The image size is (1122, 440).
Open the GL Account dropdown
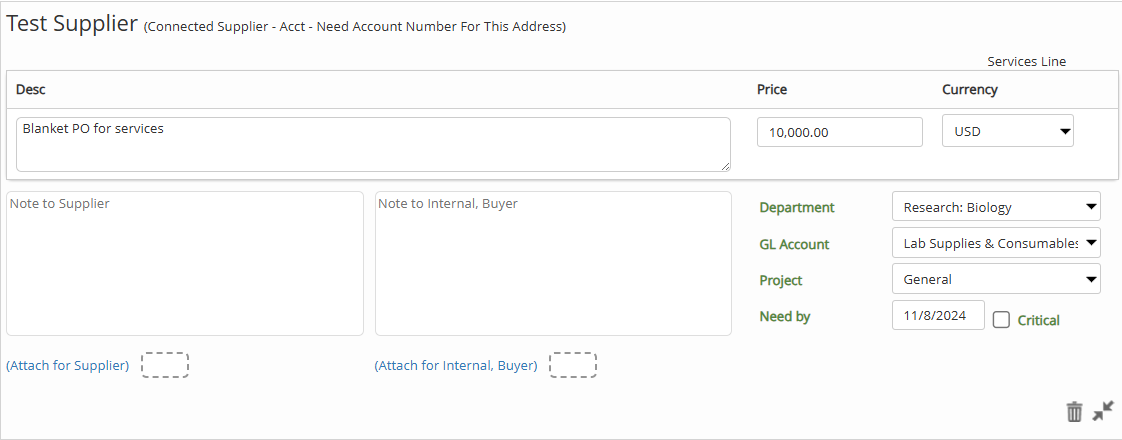click(996, 243)
